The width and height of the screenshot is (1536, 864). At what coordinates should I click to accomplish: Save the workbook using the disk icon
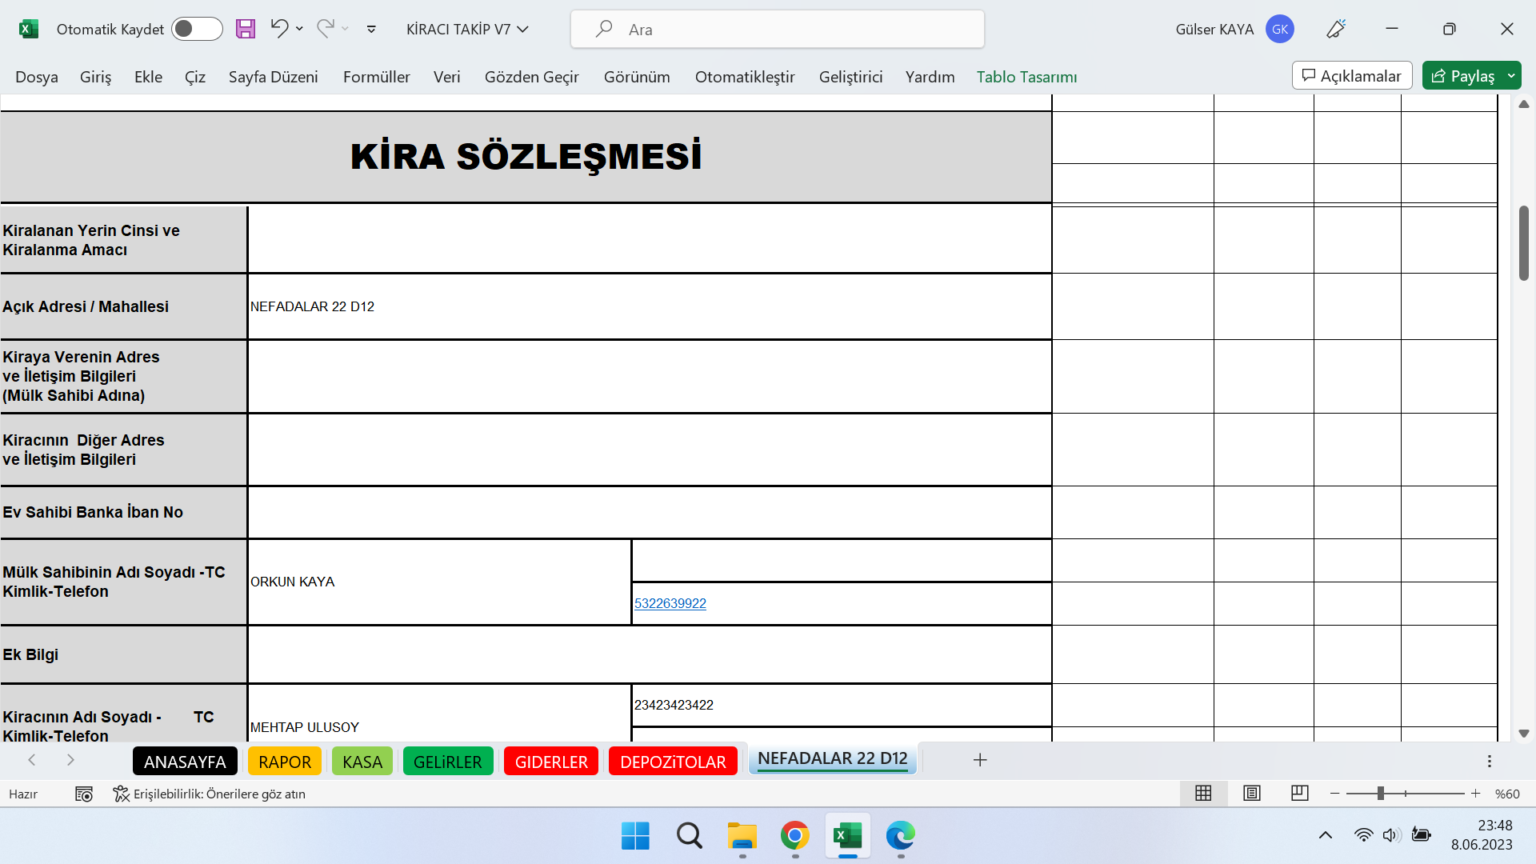(245, 29)
